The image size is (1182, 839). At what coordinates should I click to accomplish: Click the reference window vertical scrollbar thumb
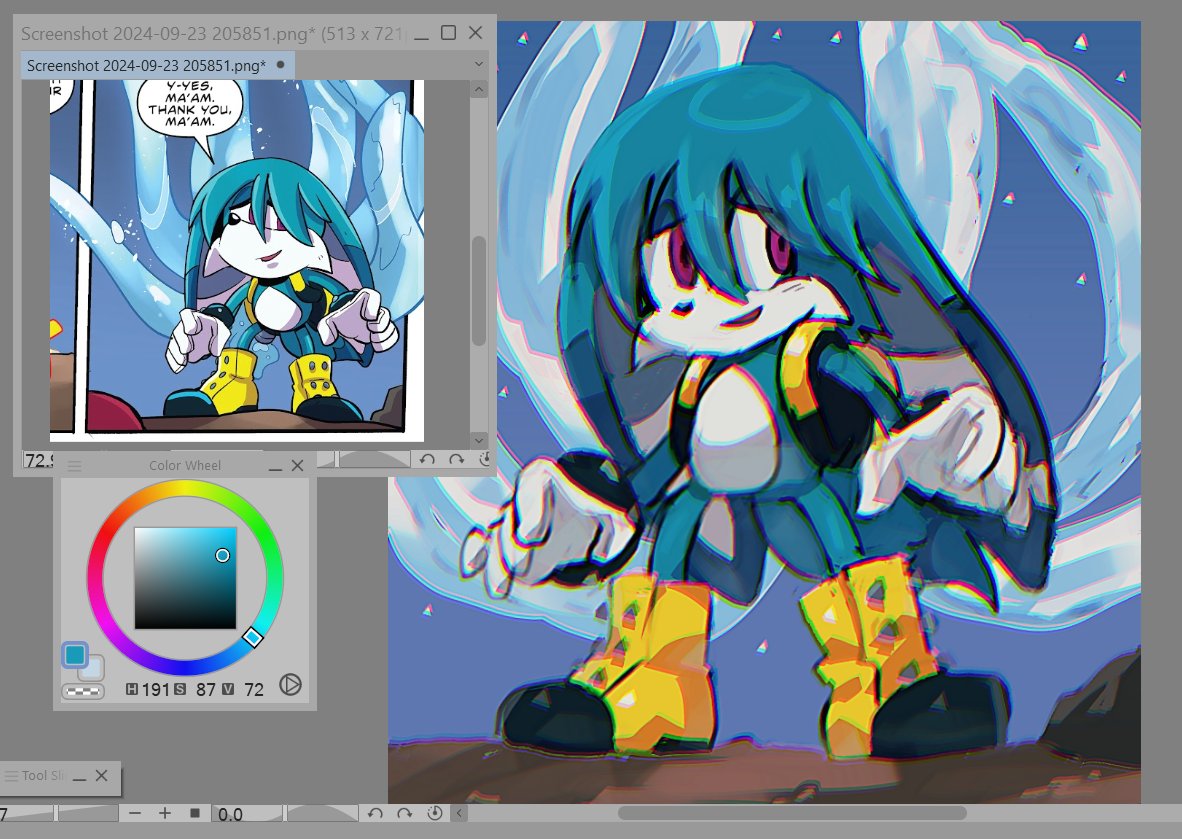pyautogui.click(x=479, y=291)
